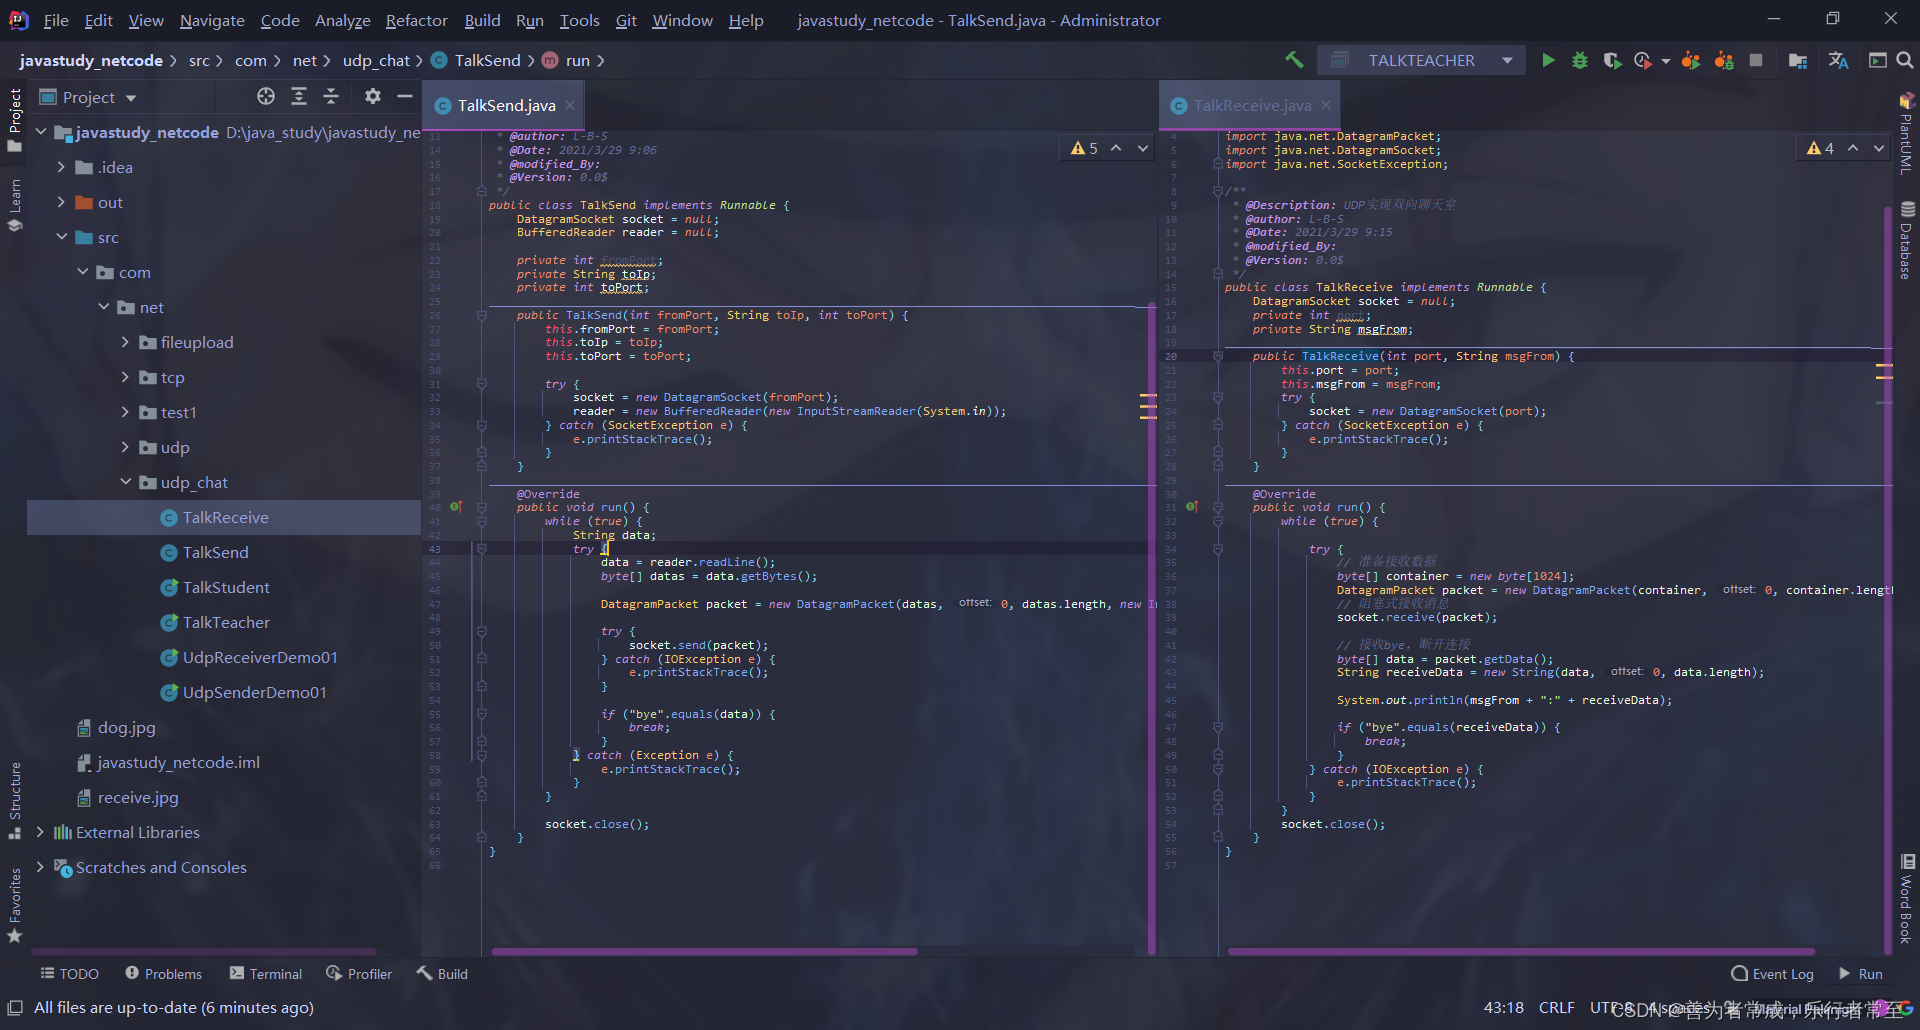This screenshot has height=1030, width=1920.
Task: Run with Coverage using the shield icon
Action: click(1612, 61)
